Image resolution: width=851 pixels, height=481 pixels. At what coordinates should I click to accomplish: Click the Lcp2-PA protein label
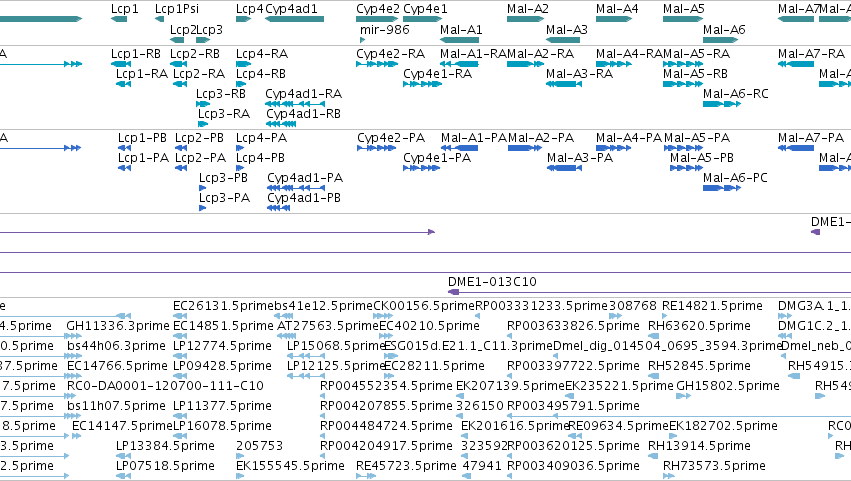[x=200, y=158]
